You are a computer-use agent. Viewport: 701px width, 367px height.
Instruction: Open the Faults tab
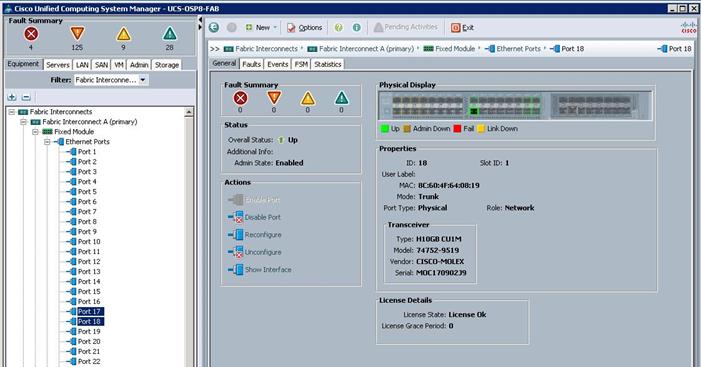click(251, 64)
